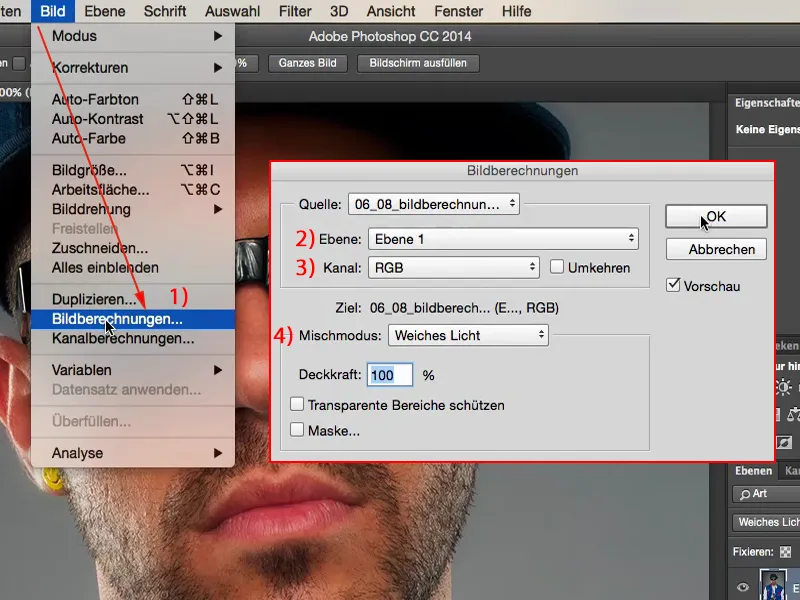Enable the Umkehren checkbox
Image resolution: width=800 pixels, height=600 pixels.
point(557,267)
